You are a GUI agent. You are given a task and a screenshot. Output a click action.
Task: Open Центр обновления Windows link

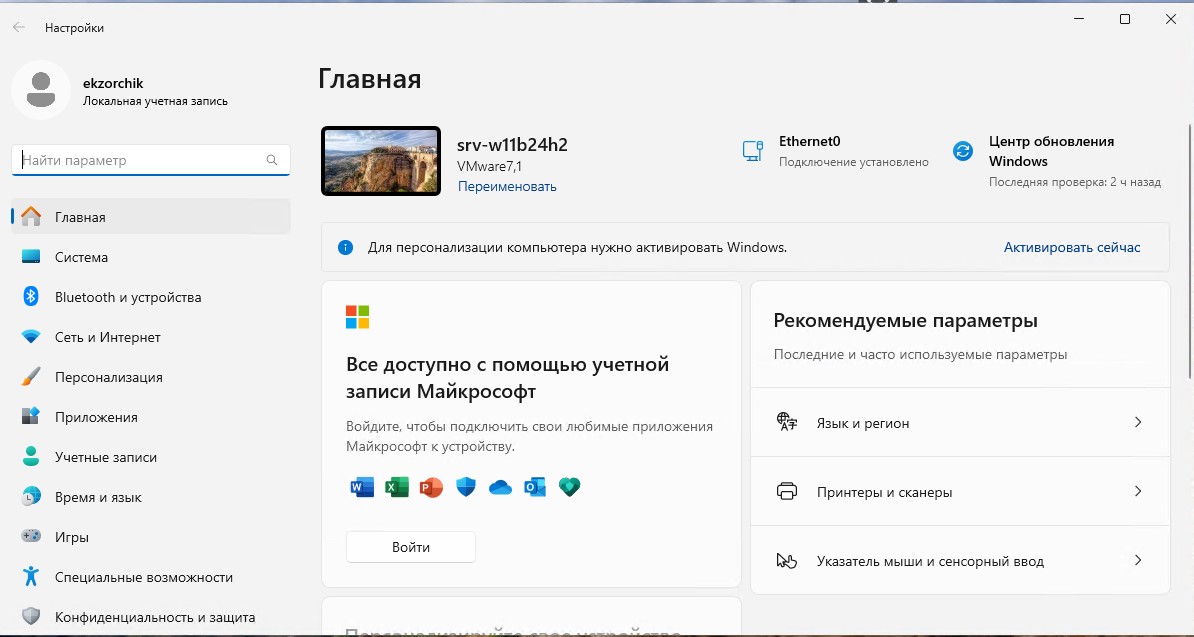[x=1052, y=151]
